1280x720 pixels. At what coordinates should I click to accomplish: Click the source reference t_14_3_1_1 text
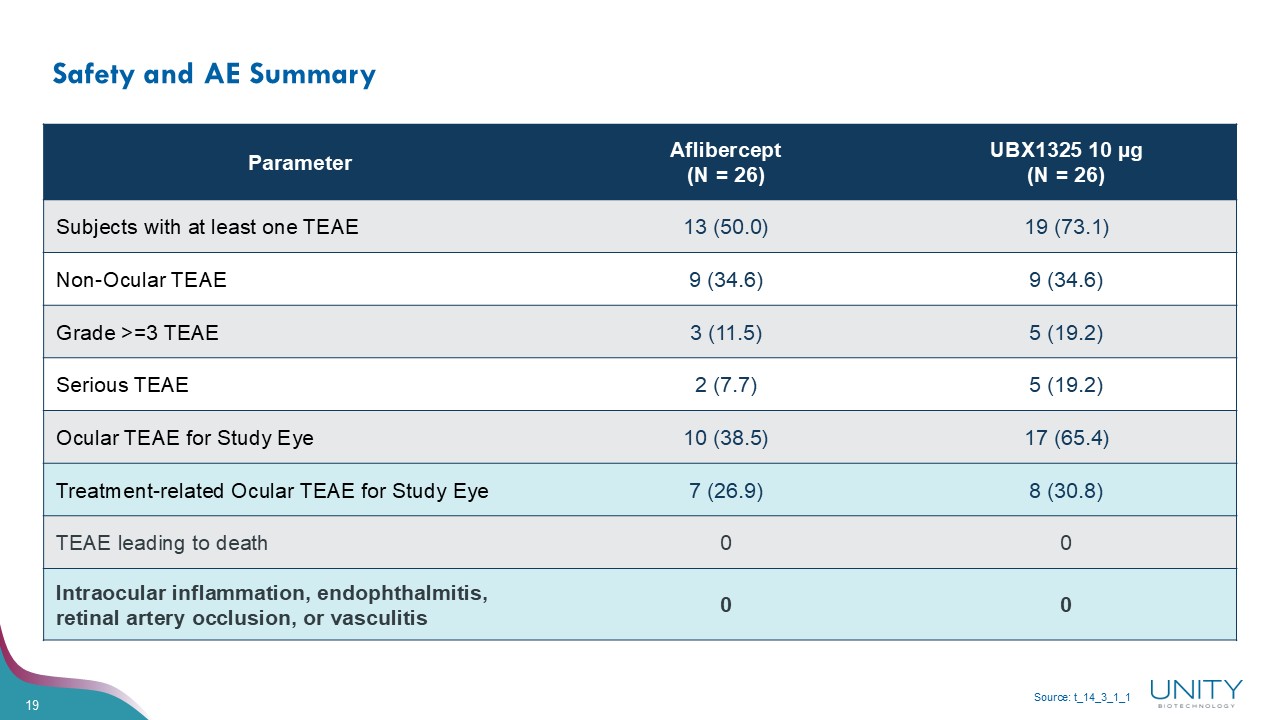[1082, 697]
